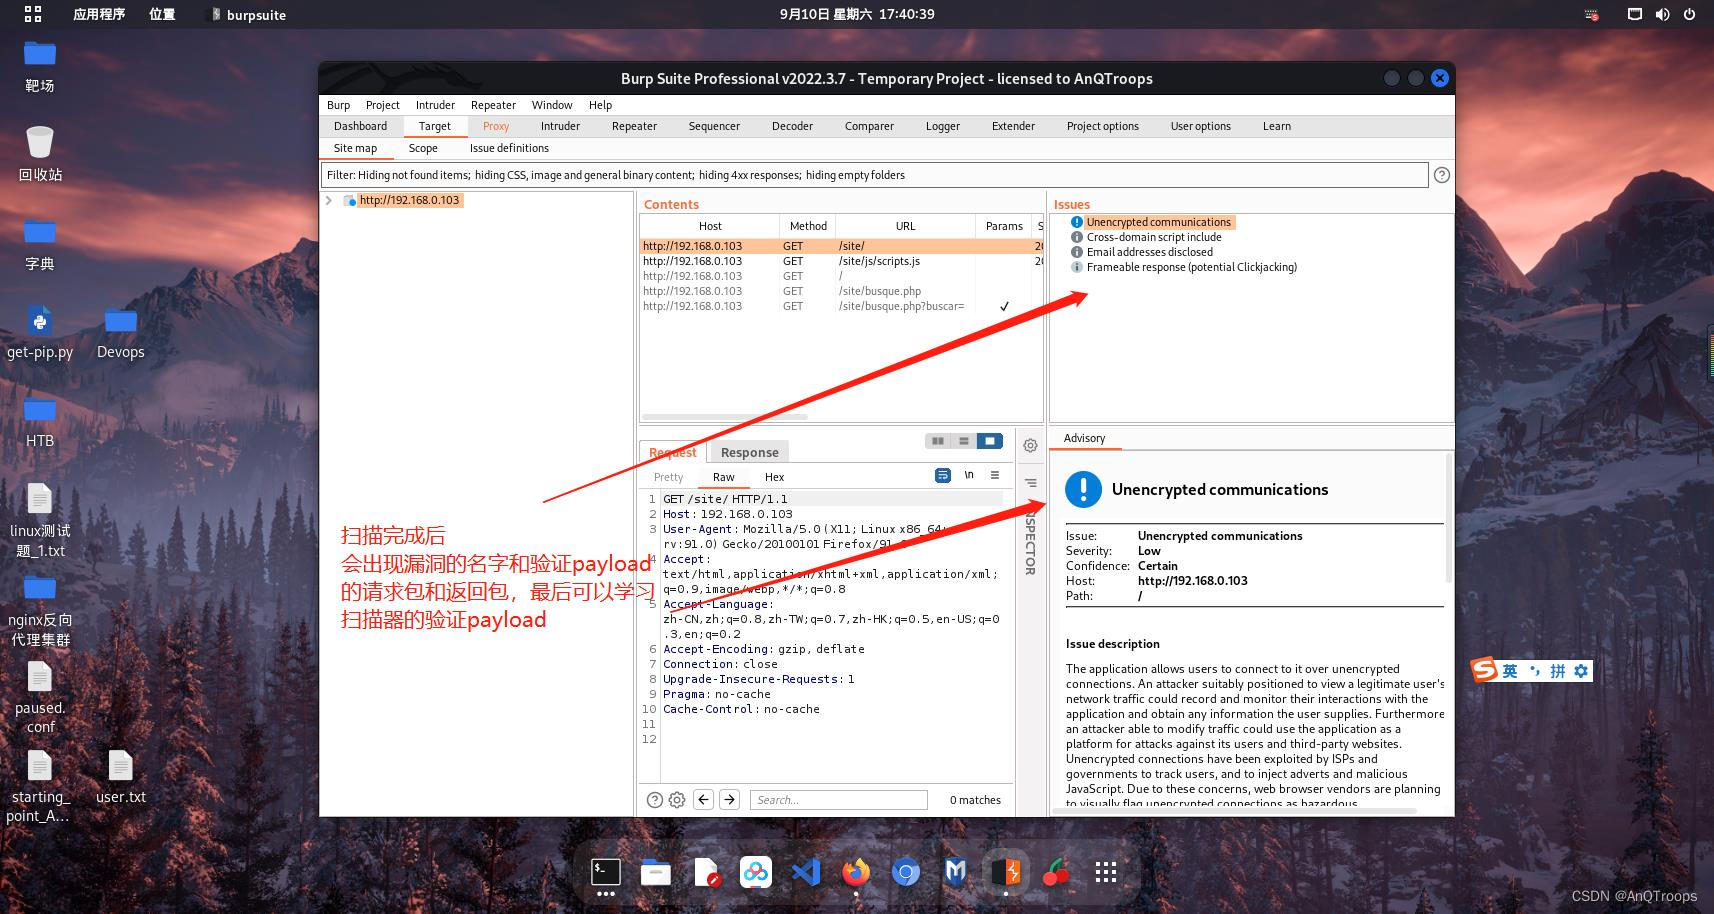This screenshot has height=914, width=1714.
Task: Click the search help question mark icon
Action: 654,800
